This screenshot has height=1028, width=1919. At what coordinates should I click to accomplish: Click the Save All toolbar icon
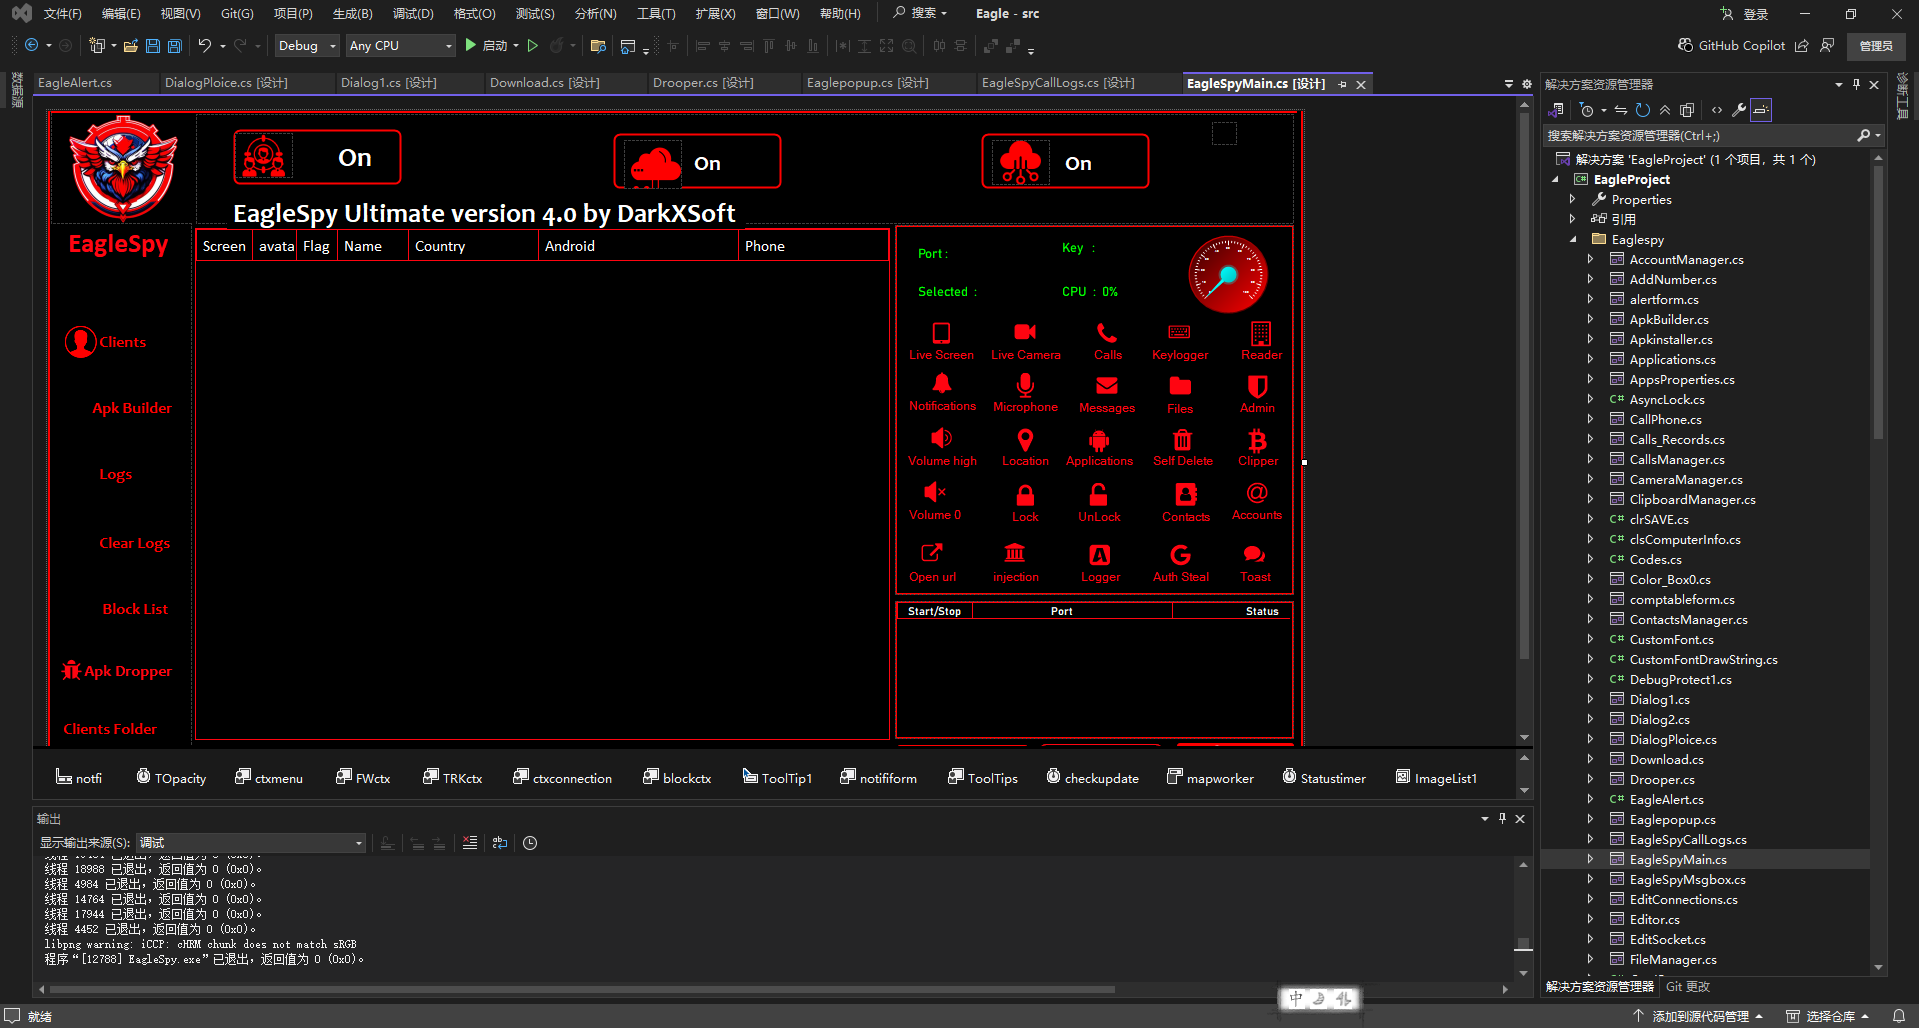coord(175,46)
